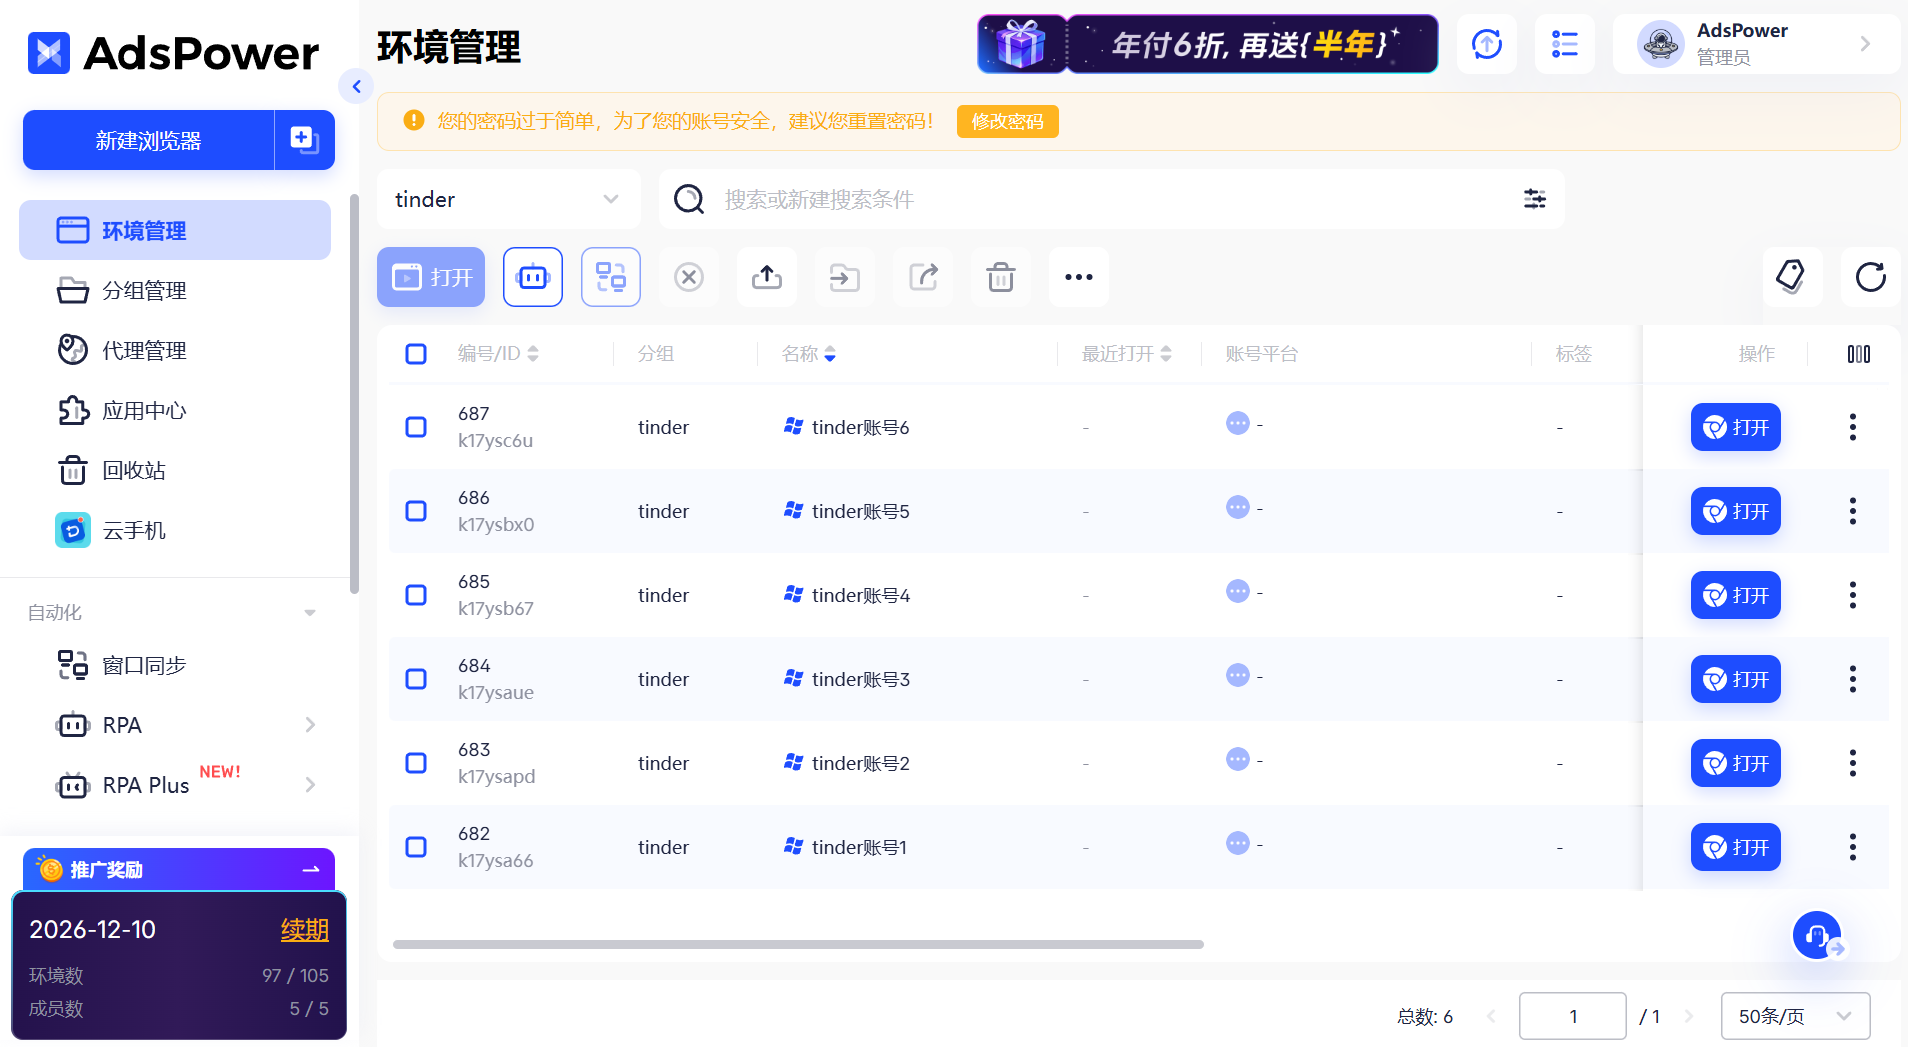Check the header select-all checkbox
Image resolution: width=1908 pixels, height=1047 pixels.
click(415, 353)
